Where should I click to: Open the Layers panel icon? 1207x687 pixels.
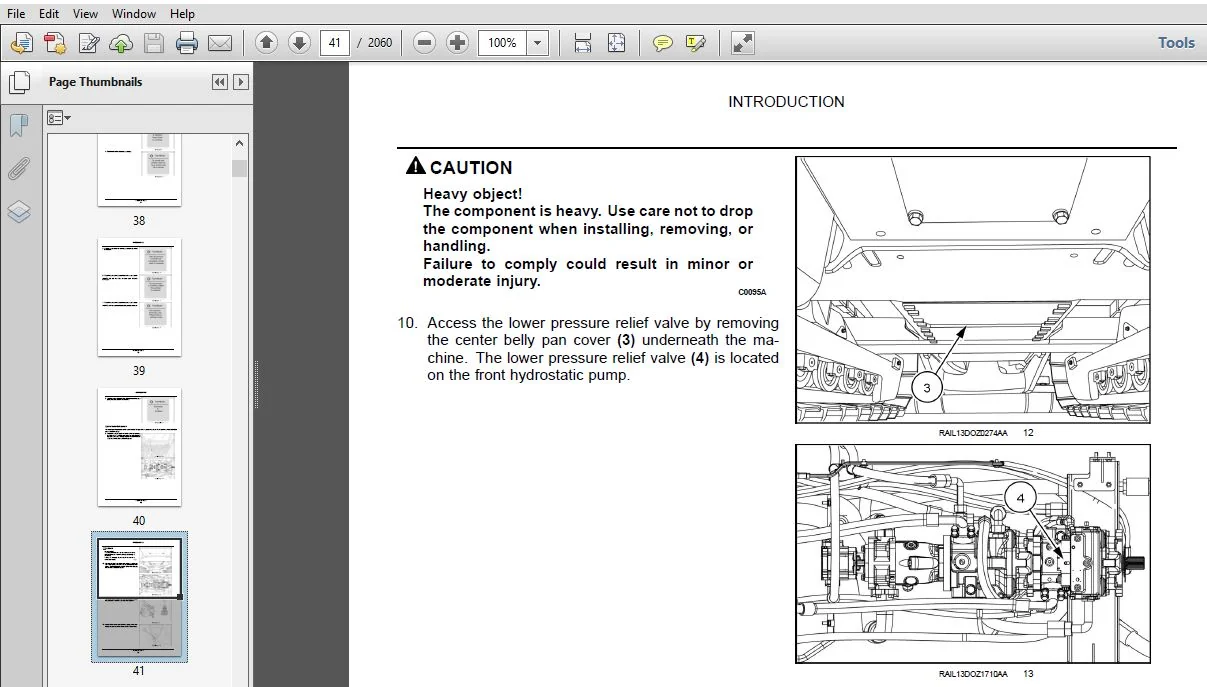[x=18, y=212]
